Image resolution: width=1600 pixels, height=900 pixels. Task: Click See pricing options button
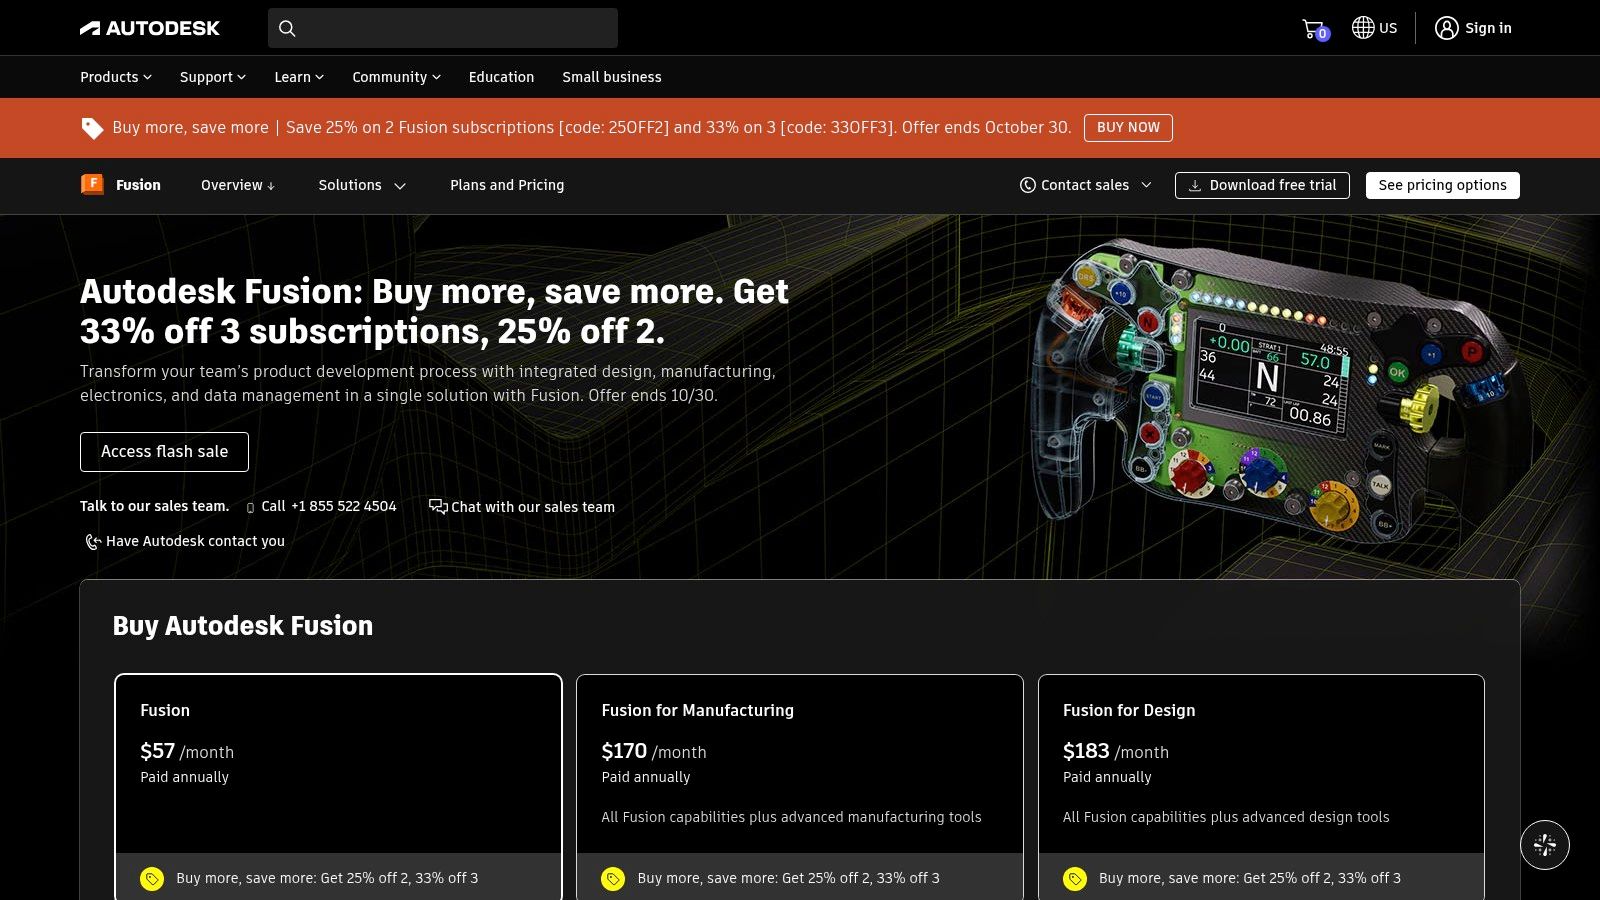point(1442,185)
